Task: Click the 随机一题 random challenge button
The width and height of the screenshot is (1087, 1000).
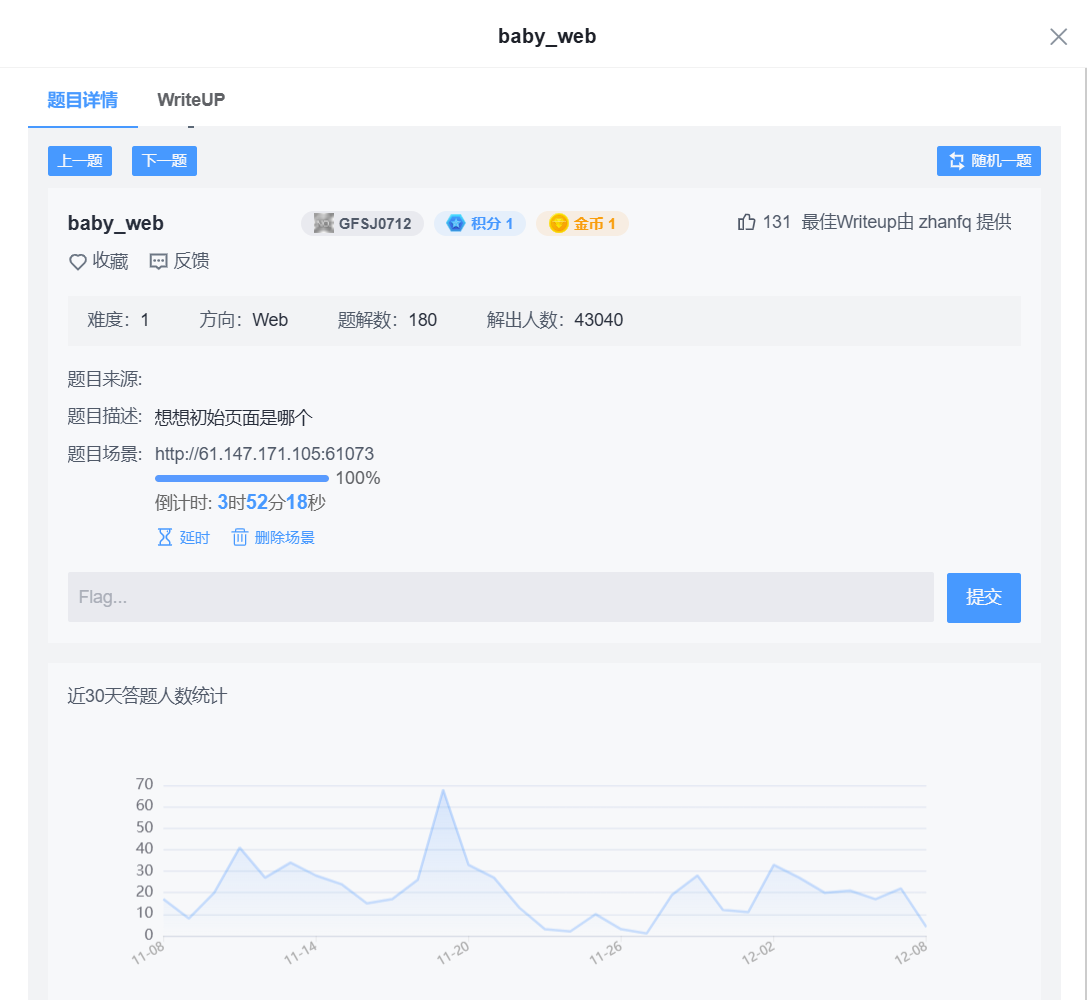Action: coord(989,161)
